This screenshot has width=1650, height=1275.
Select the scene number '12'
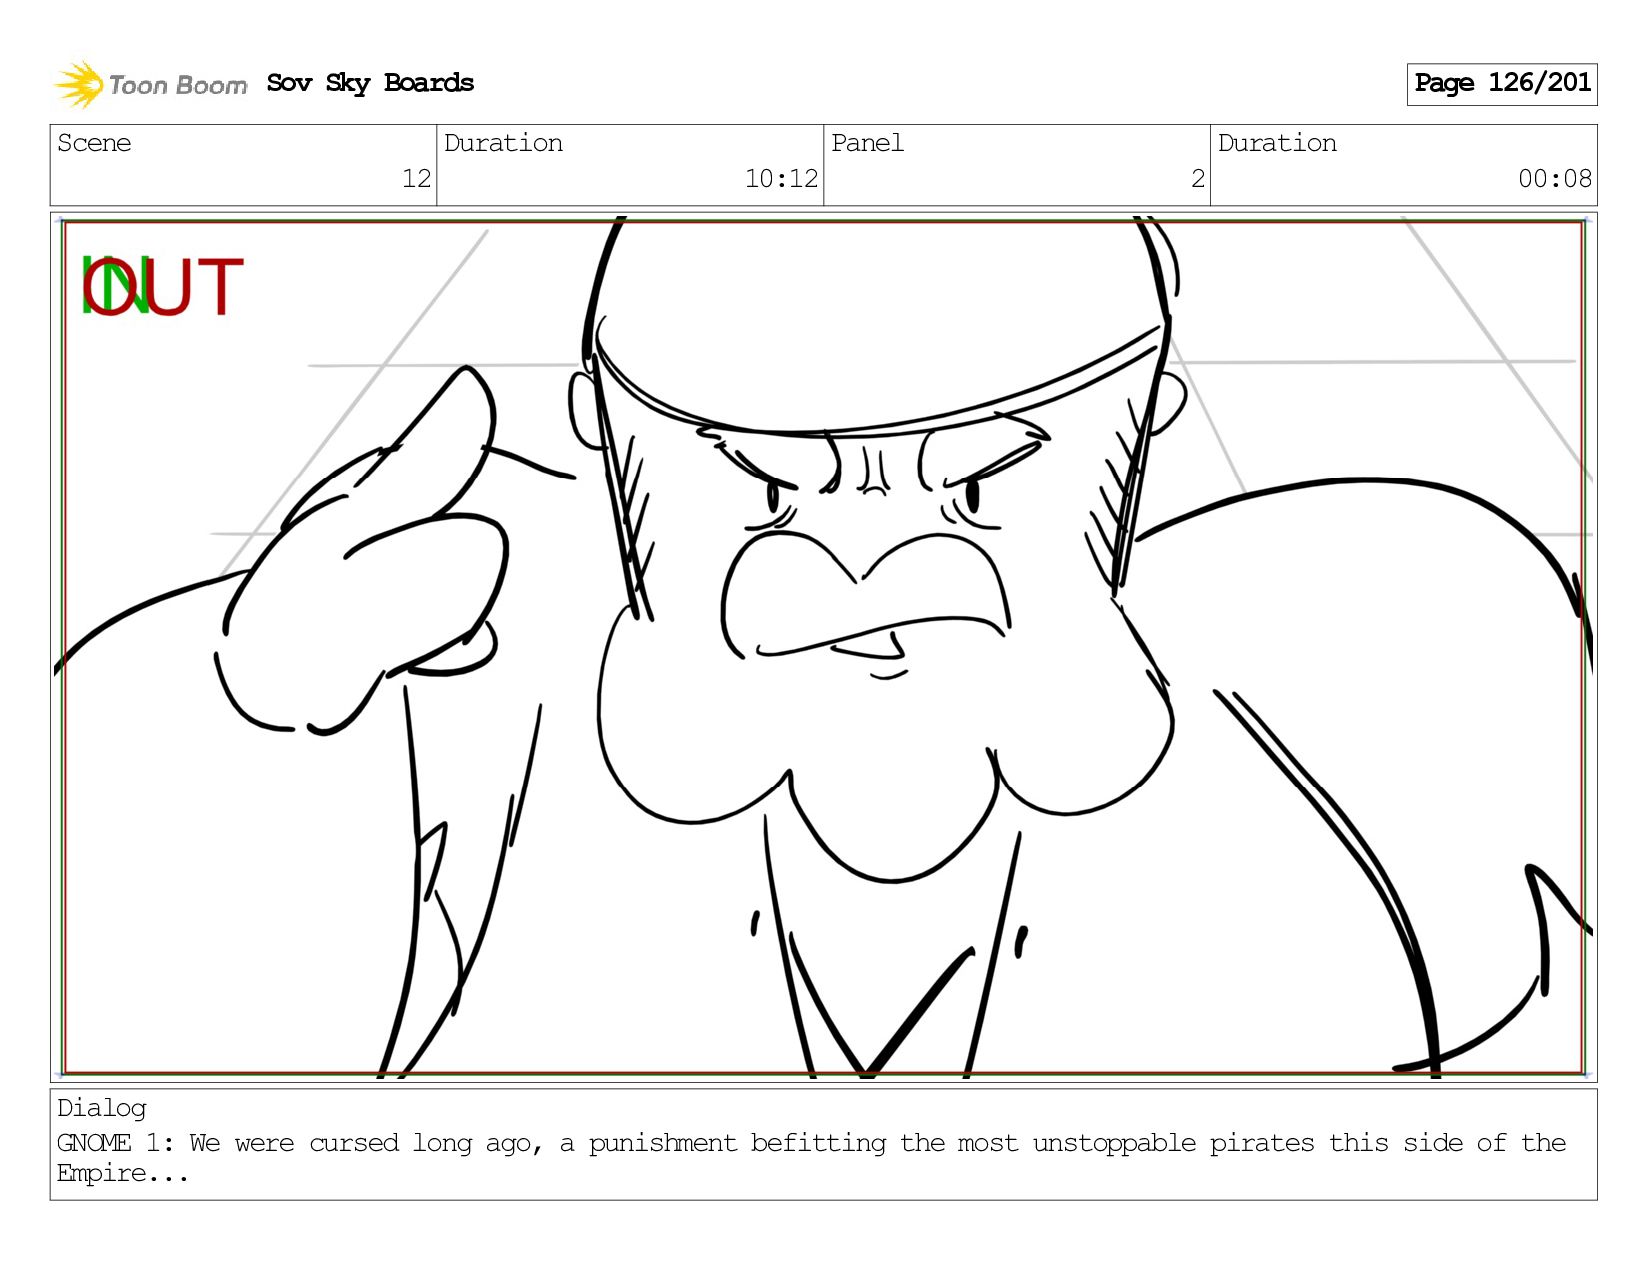(416, 179)
